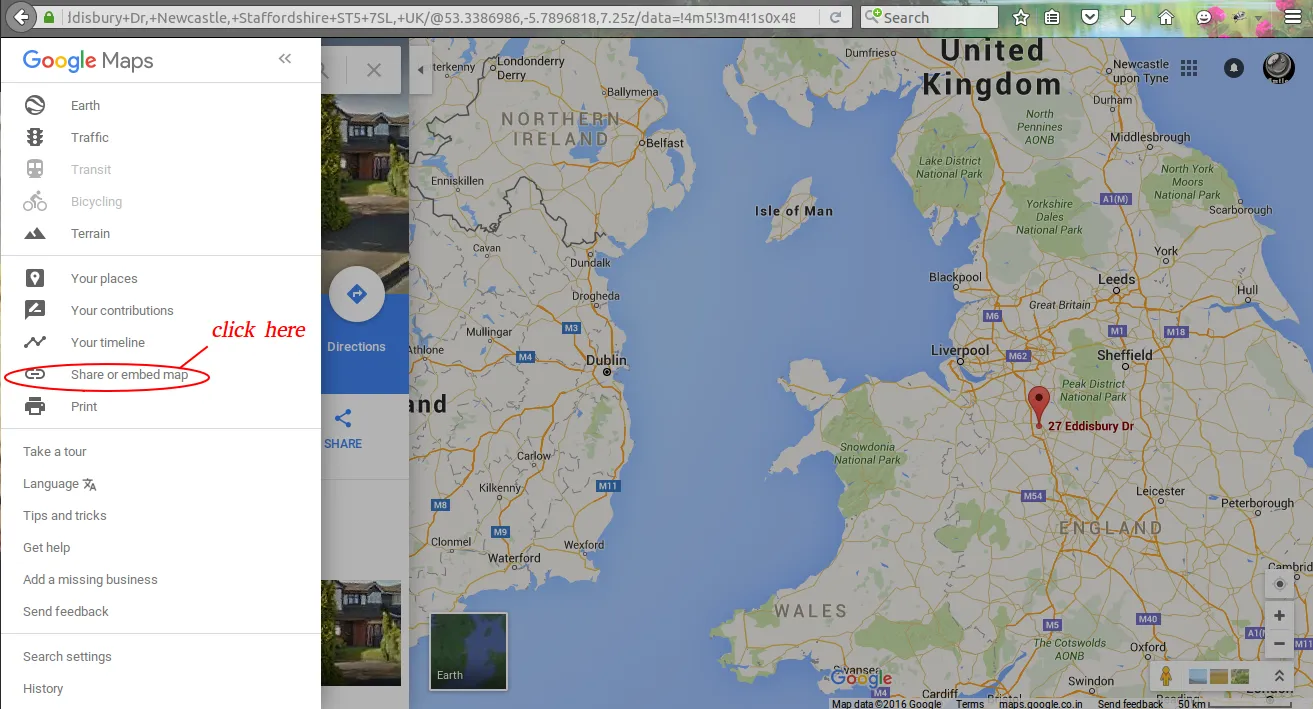
Task: Click the Liverpool label on map
Action: point(960,350)
